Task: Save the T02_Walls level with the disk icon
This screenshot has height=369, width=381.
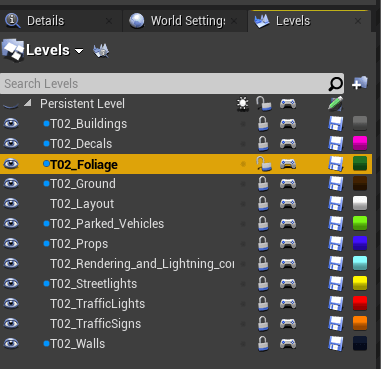Action: (x=336, y=344)
